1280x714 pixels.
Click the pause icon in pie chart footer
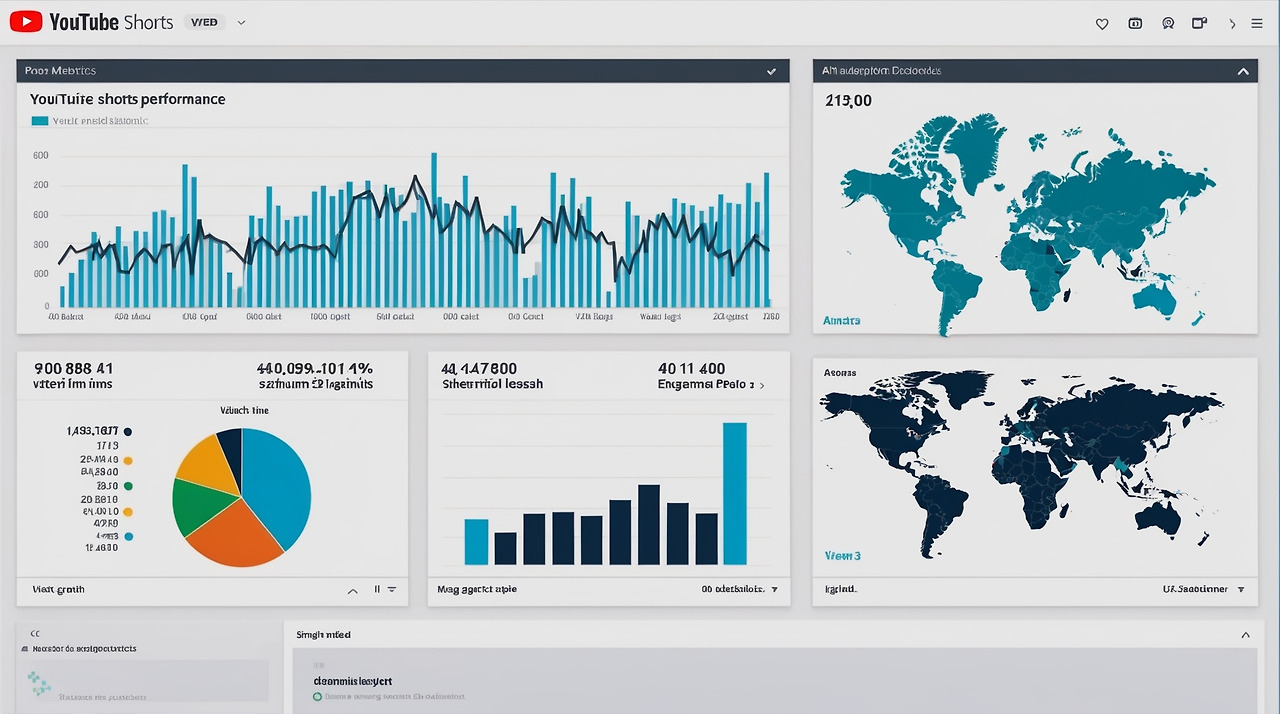coord(377,590)
